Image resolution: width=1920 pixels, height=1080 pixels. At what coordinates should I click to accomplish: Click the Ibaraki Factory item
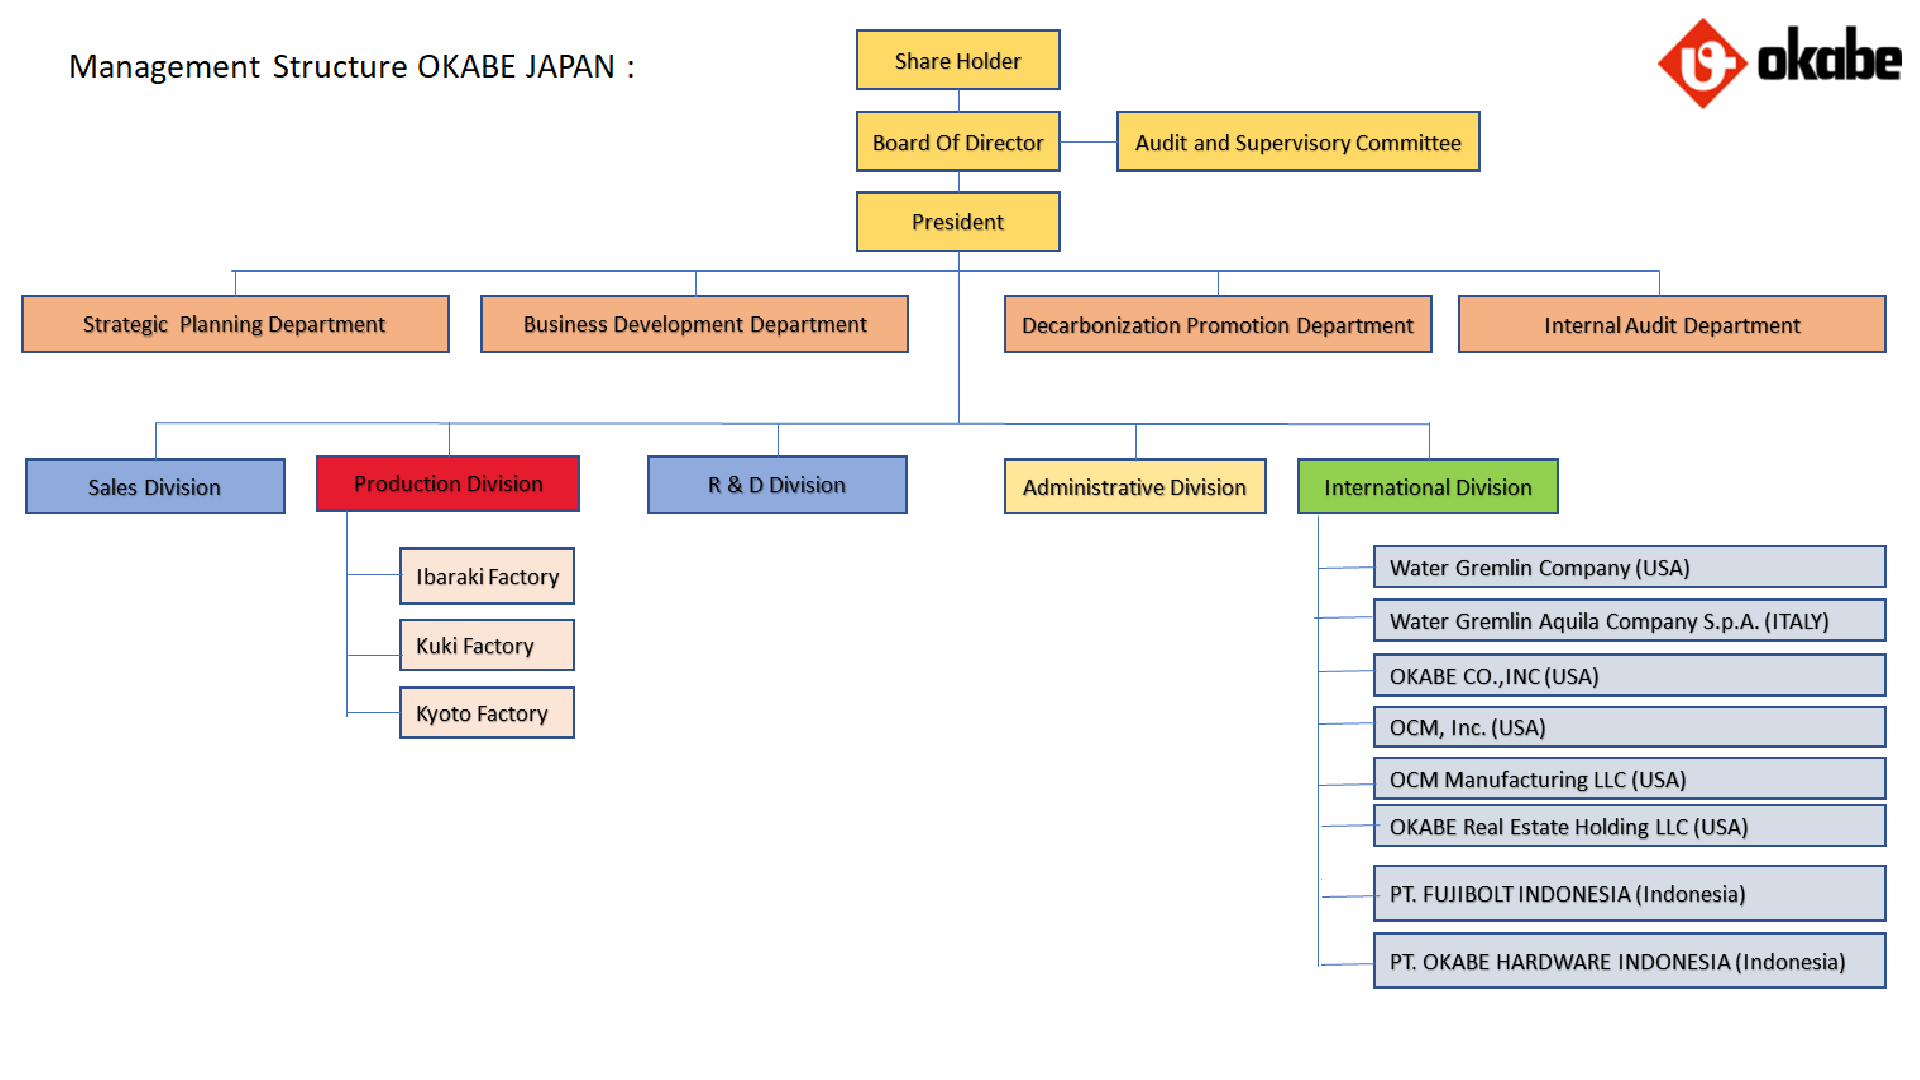tap(486, 577)
